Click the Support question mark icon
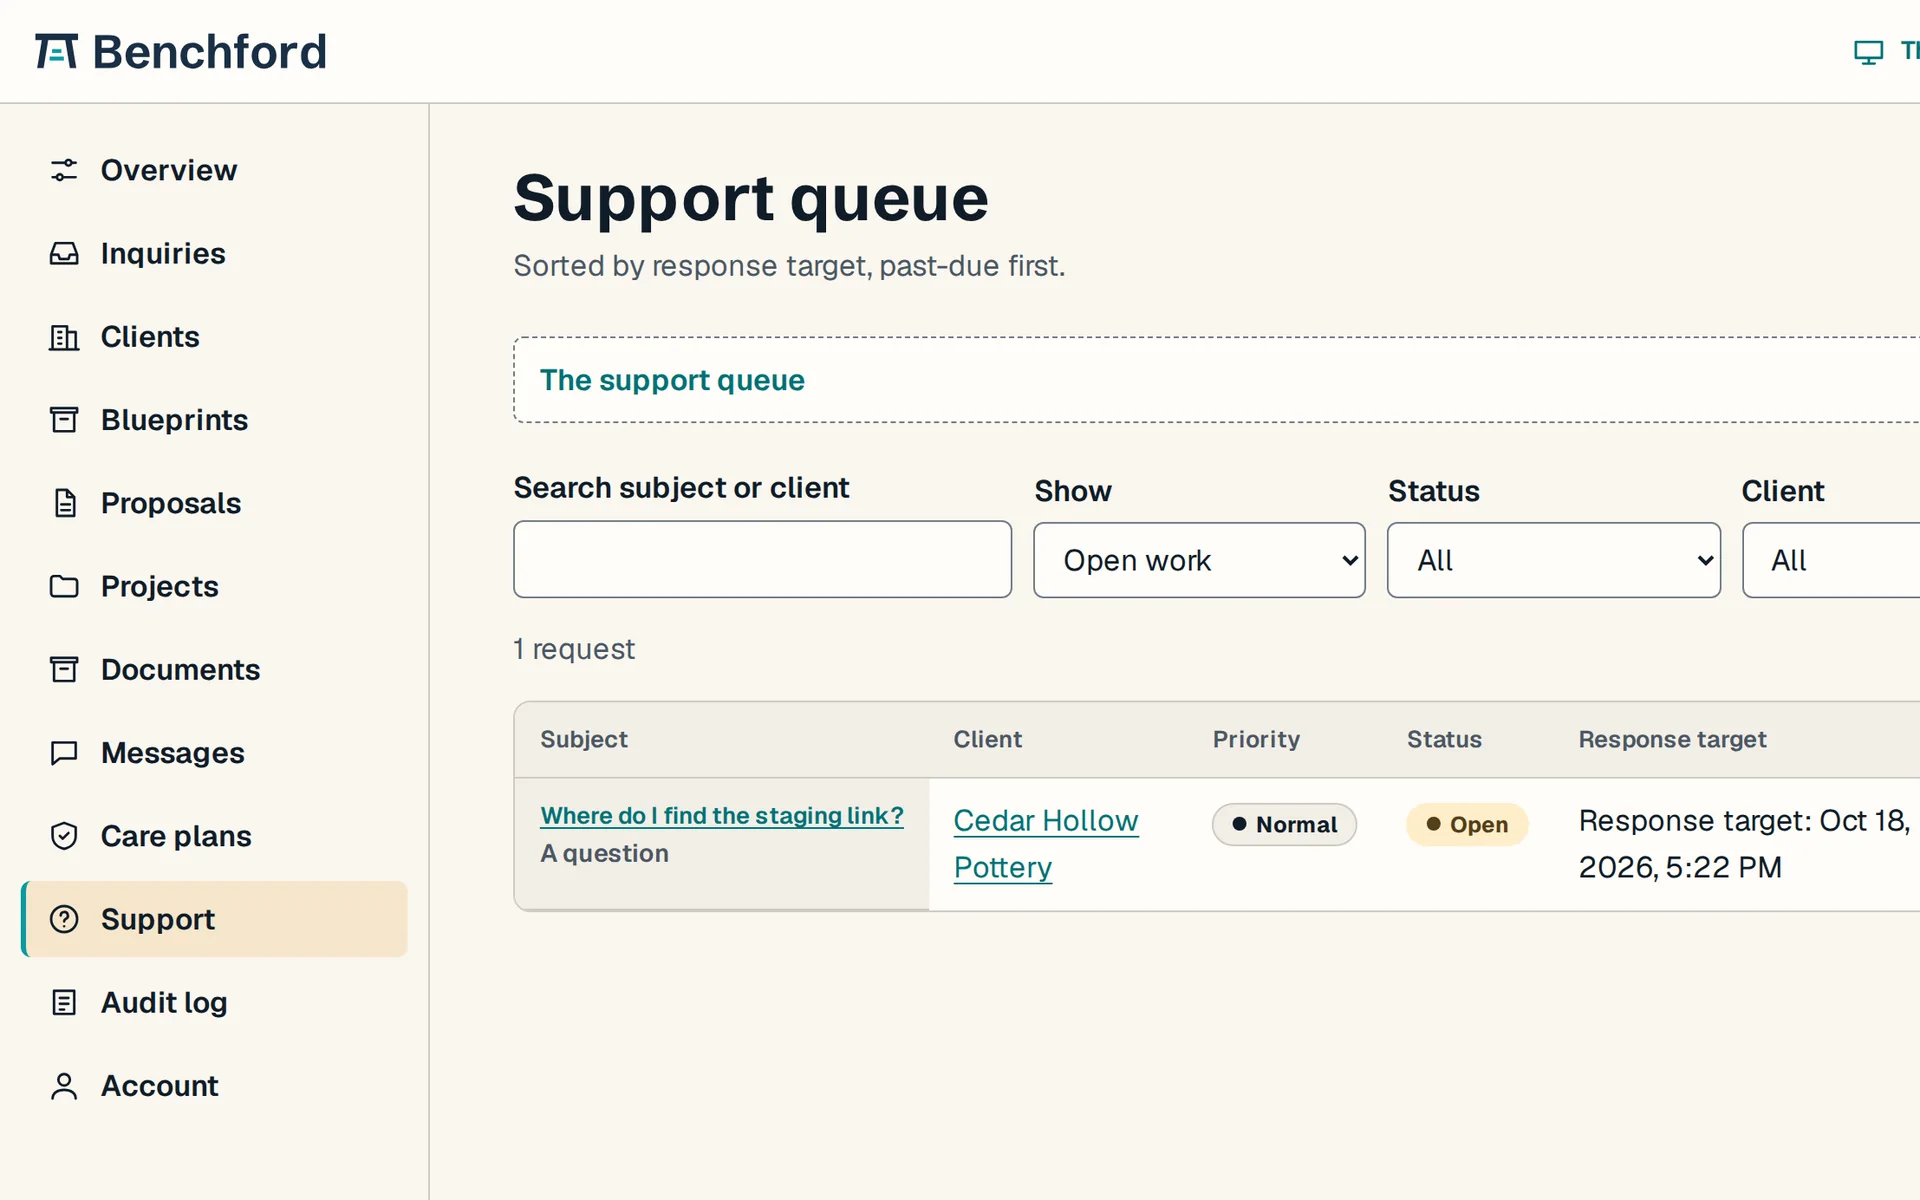 [64, 919]
